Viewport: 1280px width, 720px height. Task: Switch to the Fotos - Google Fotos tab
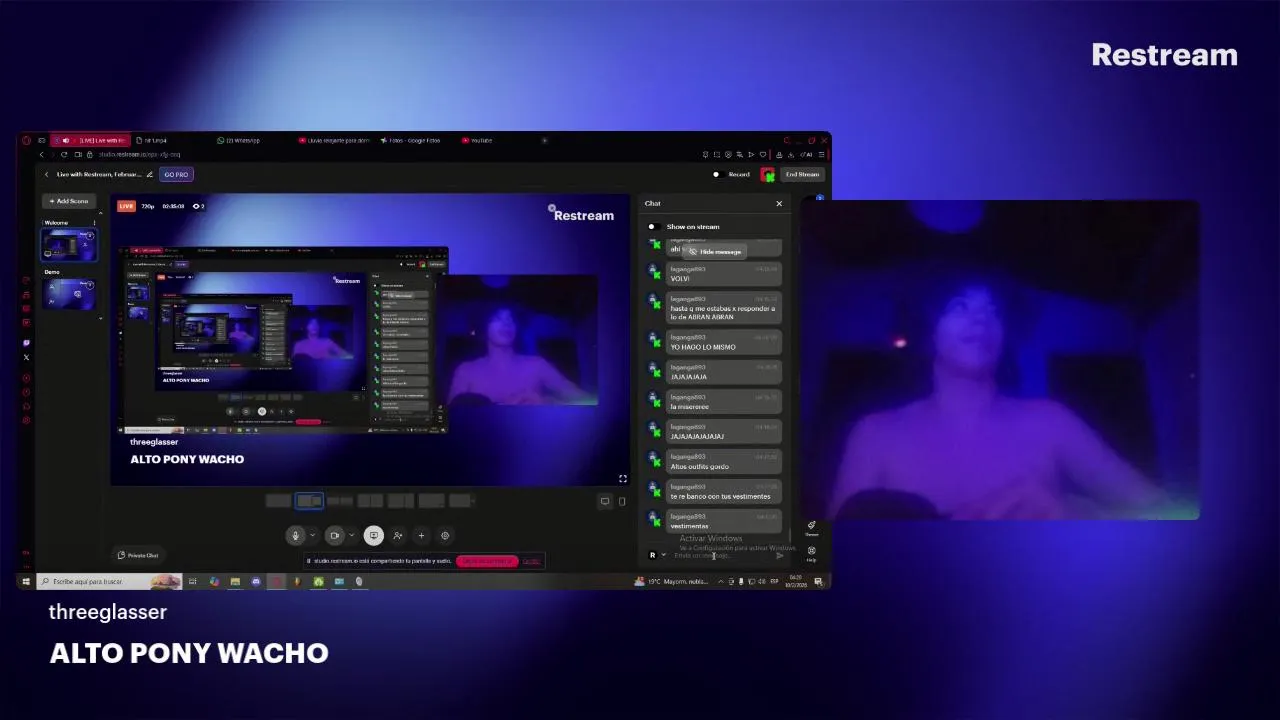[411, 140]
